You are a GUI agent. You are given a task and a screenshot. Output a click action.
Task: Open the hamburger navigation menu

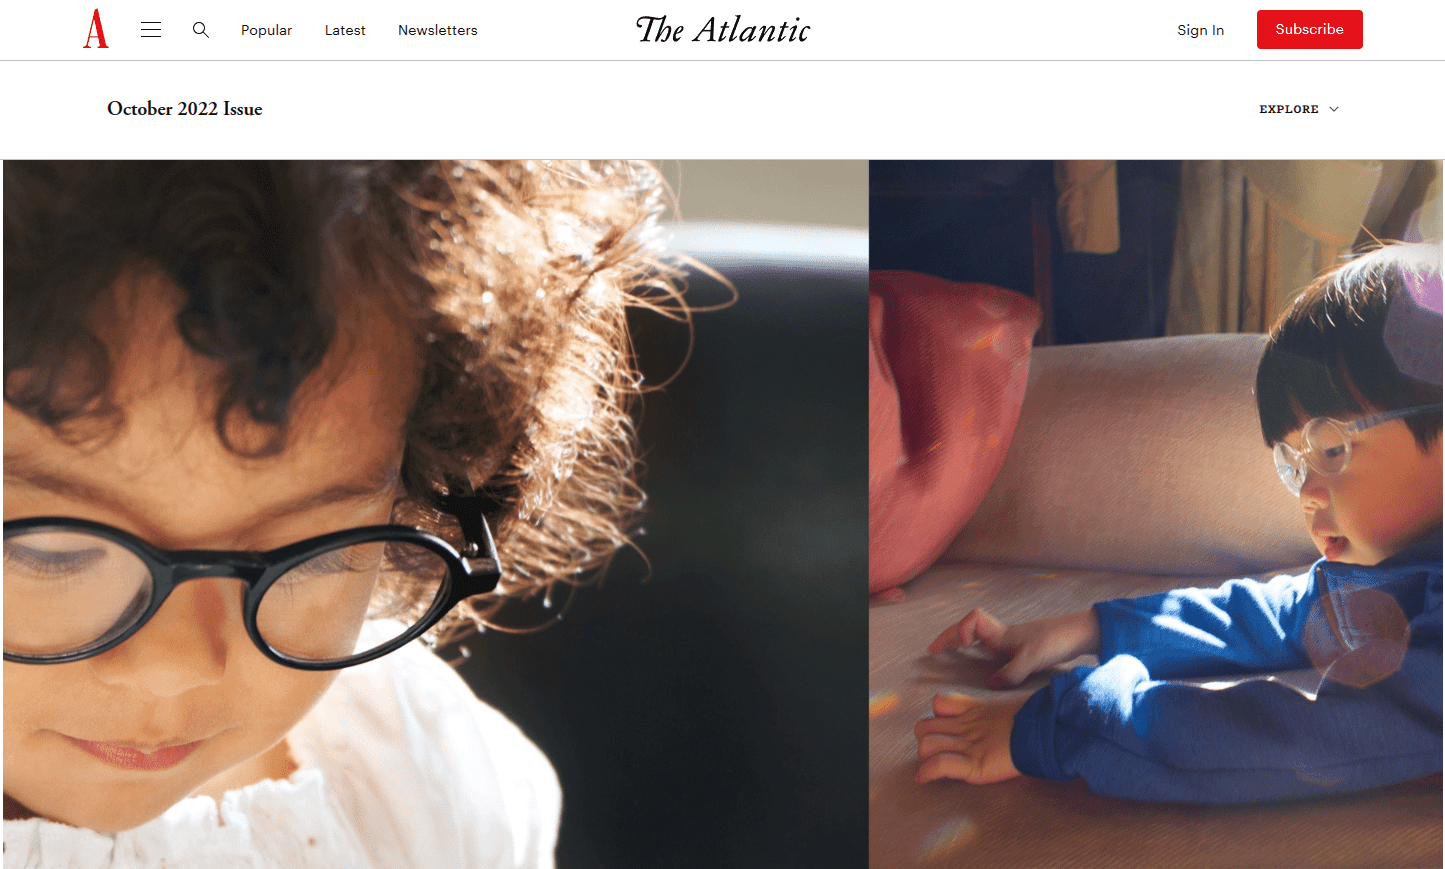tap(151, 30)
